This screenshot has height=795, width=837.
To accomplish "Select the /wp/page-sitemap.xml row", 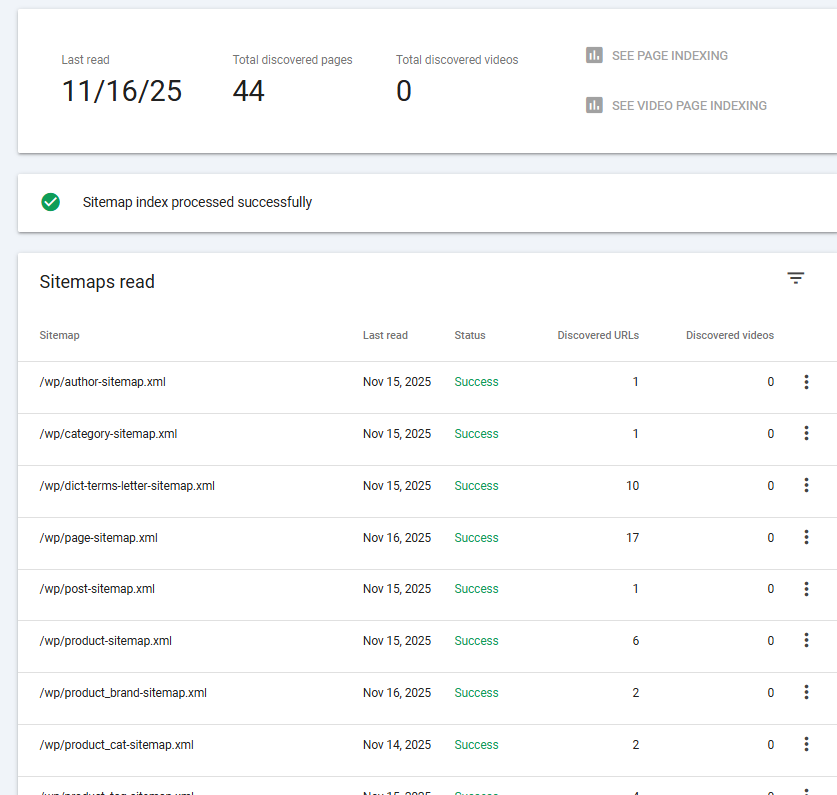I will point(98,538).
